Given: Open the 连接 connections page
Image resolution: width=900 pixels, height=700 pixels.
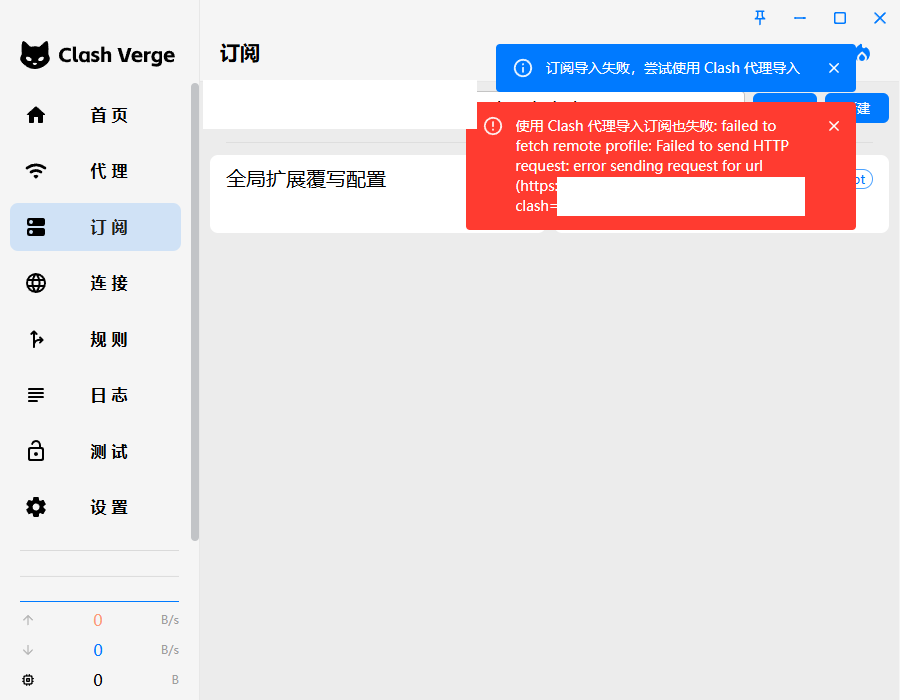Looking at the screenshot, I should (96, 283).
